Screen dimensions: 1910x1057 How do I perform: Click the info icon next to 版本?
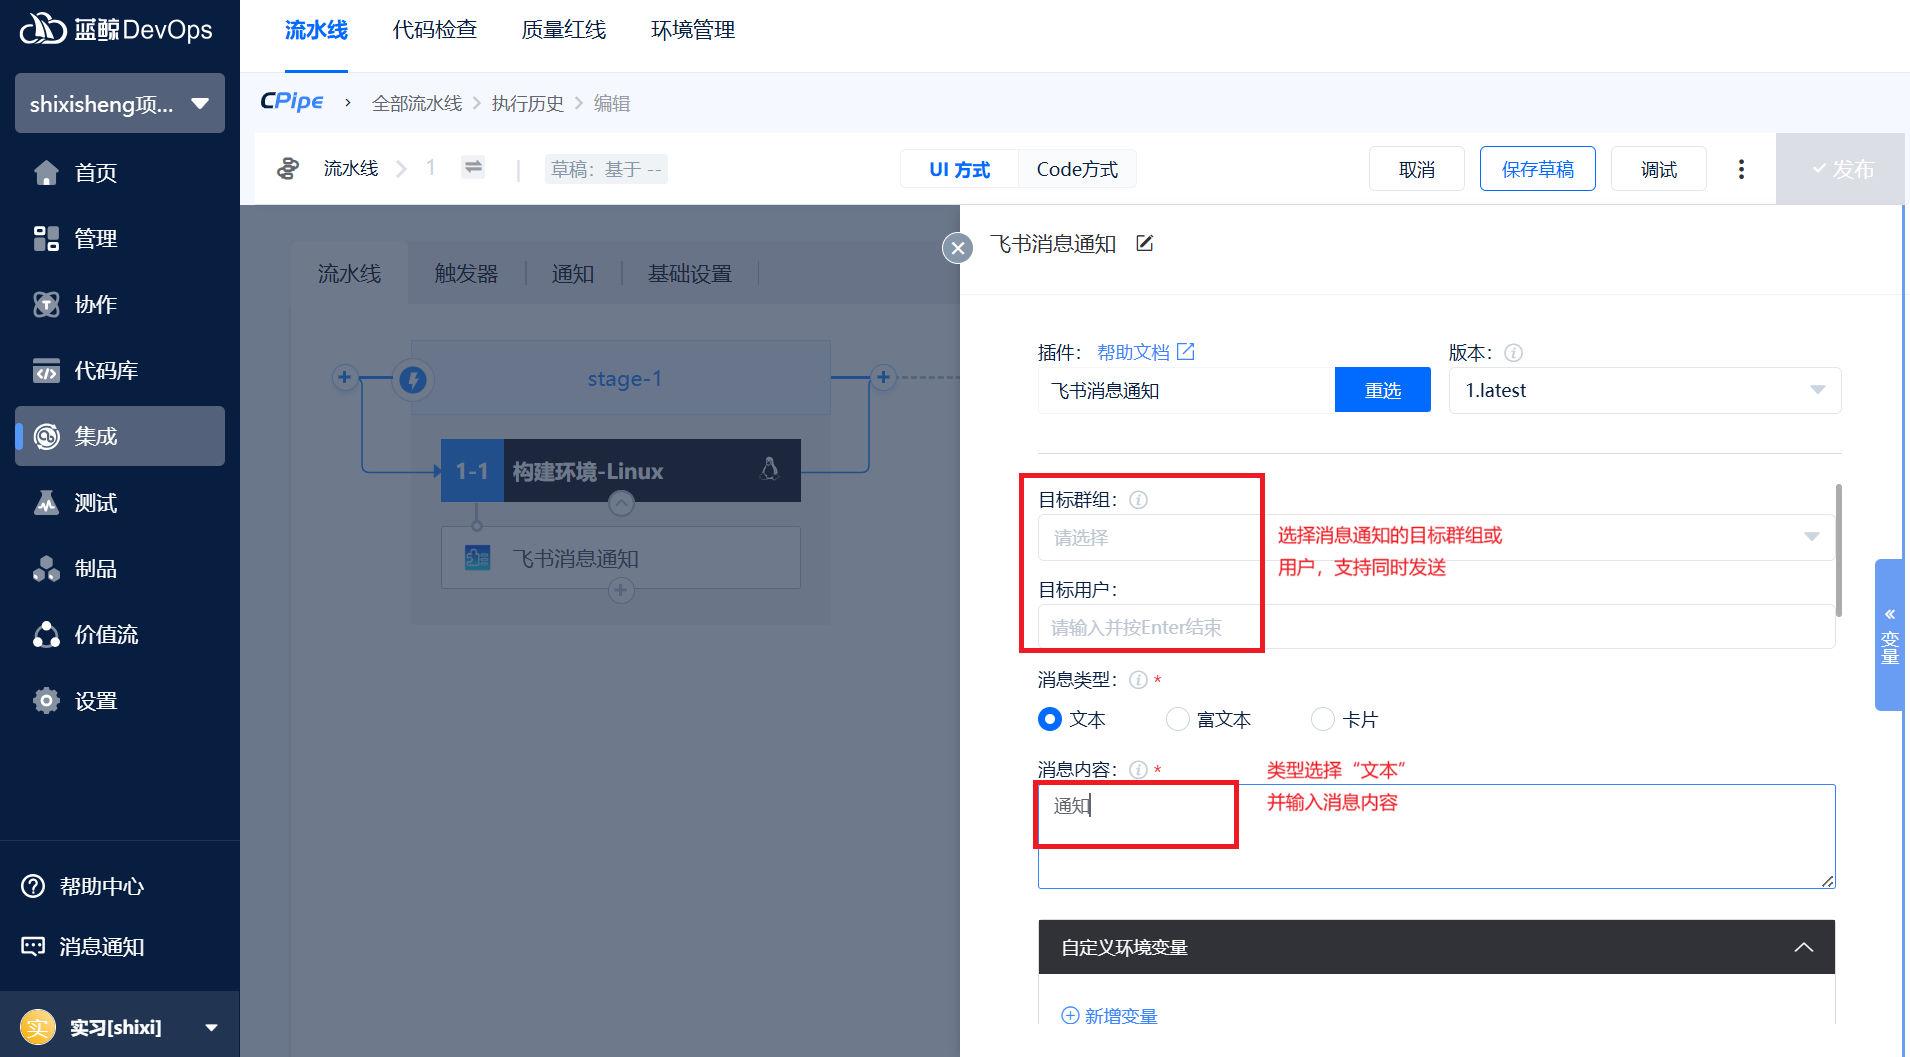point(1513,353)
